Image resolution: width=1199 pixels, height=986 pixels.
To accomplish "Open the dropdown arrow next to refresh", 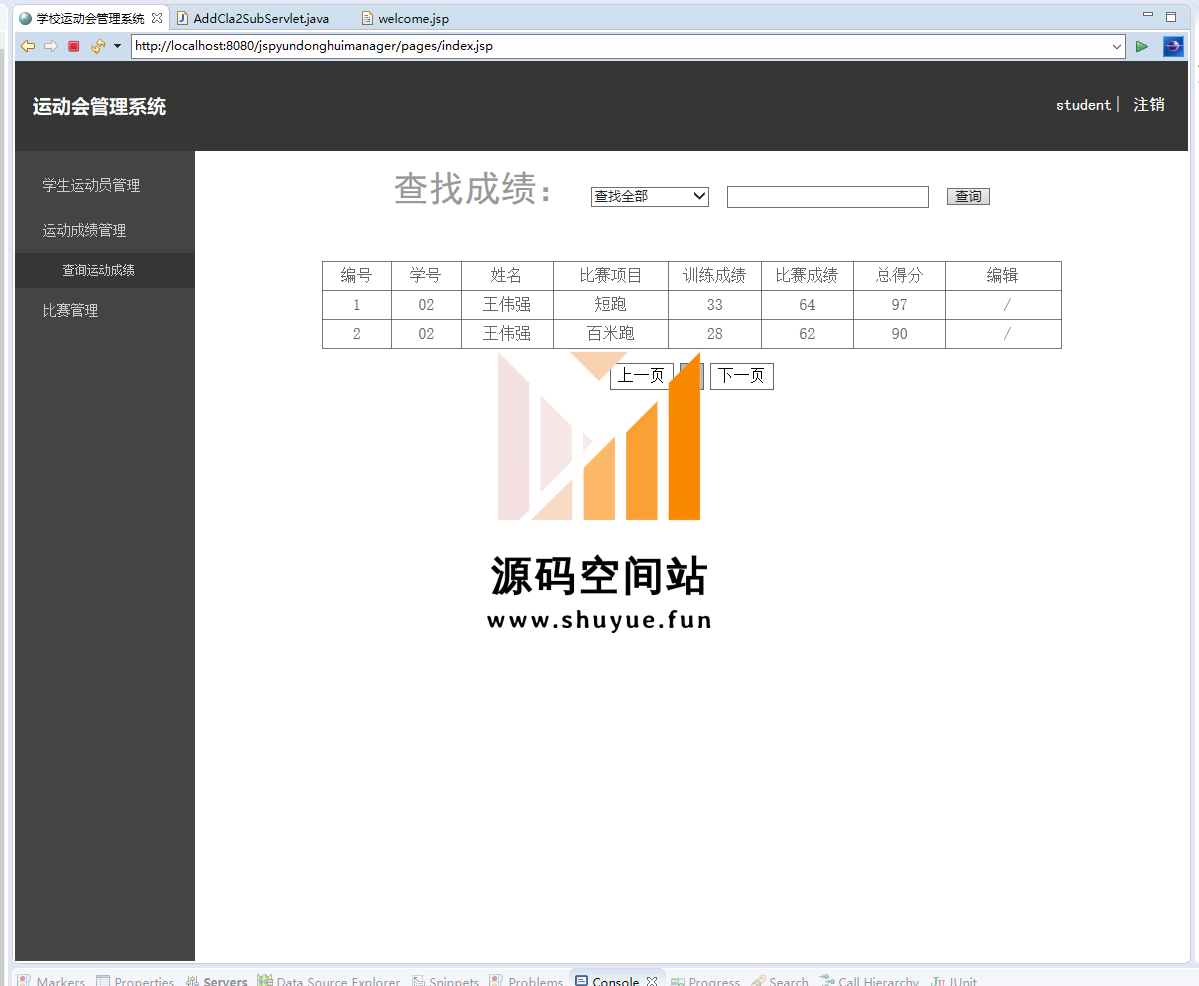I will (117, 46).
